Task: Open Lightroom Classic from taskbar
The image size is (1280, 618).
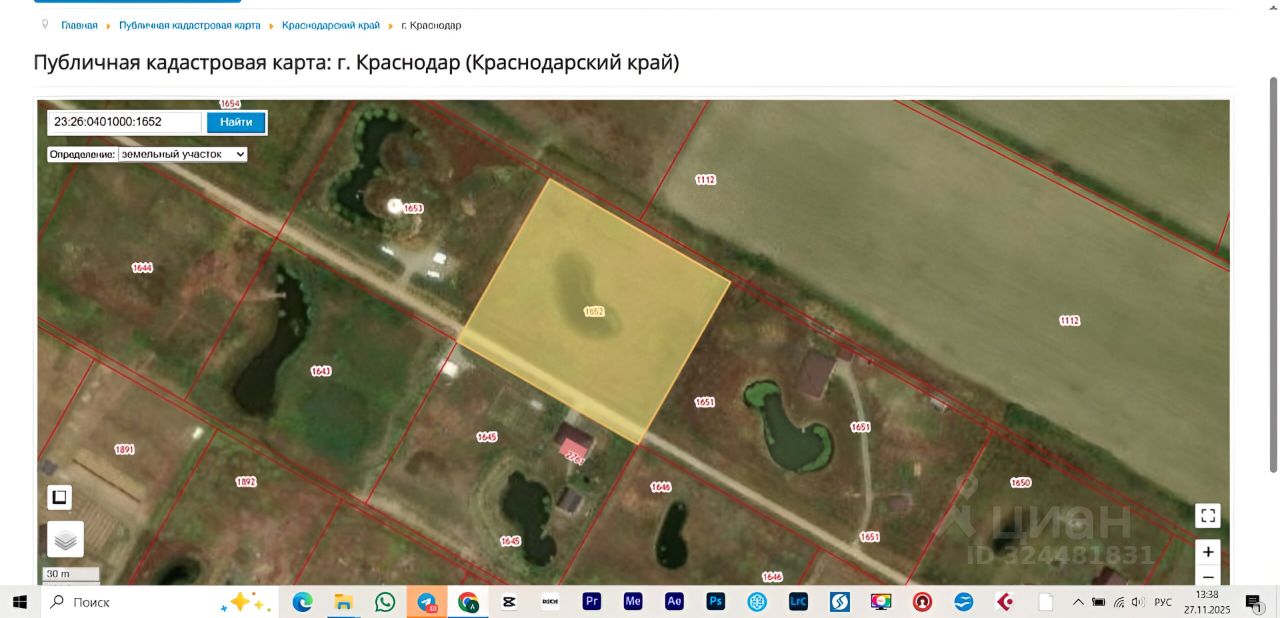Action: (798, 602)
